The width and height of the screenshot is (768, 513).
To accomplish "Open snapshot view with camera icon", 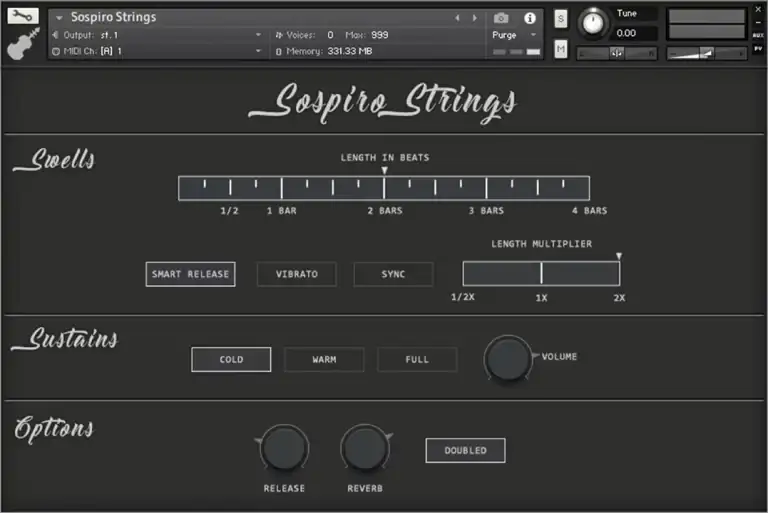I will pos(501,19).
